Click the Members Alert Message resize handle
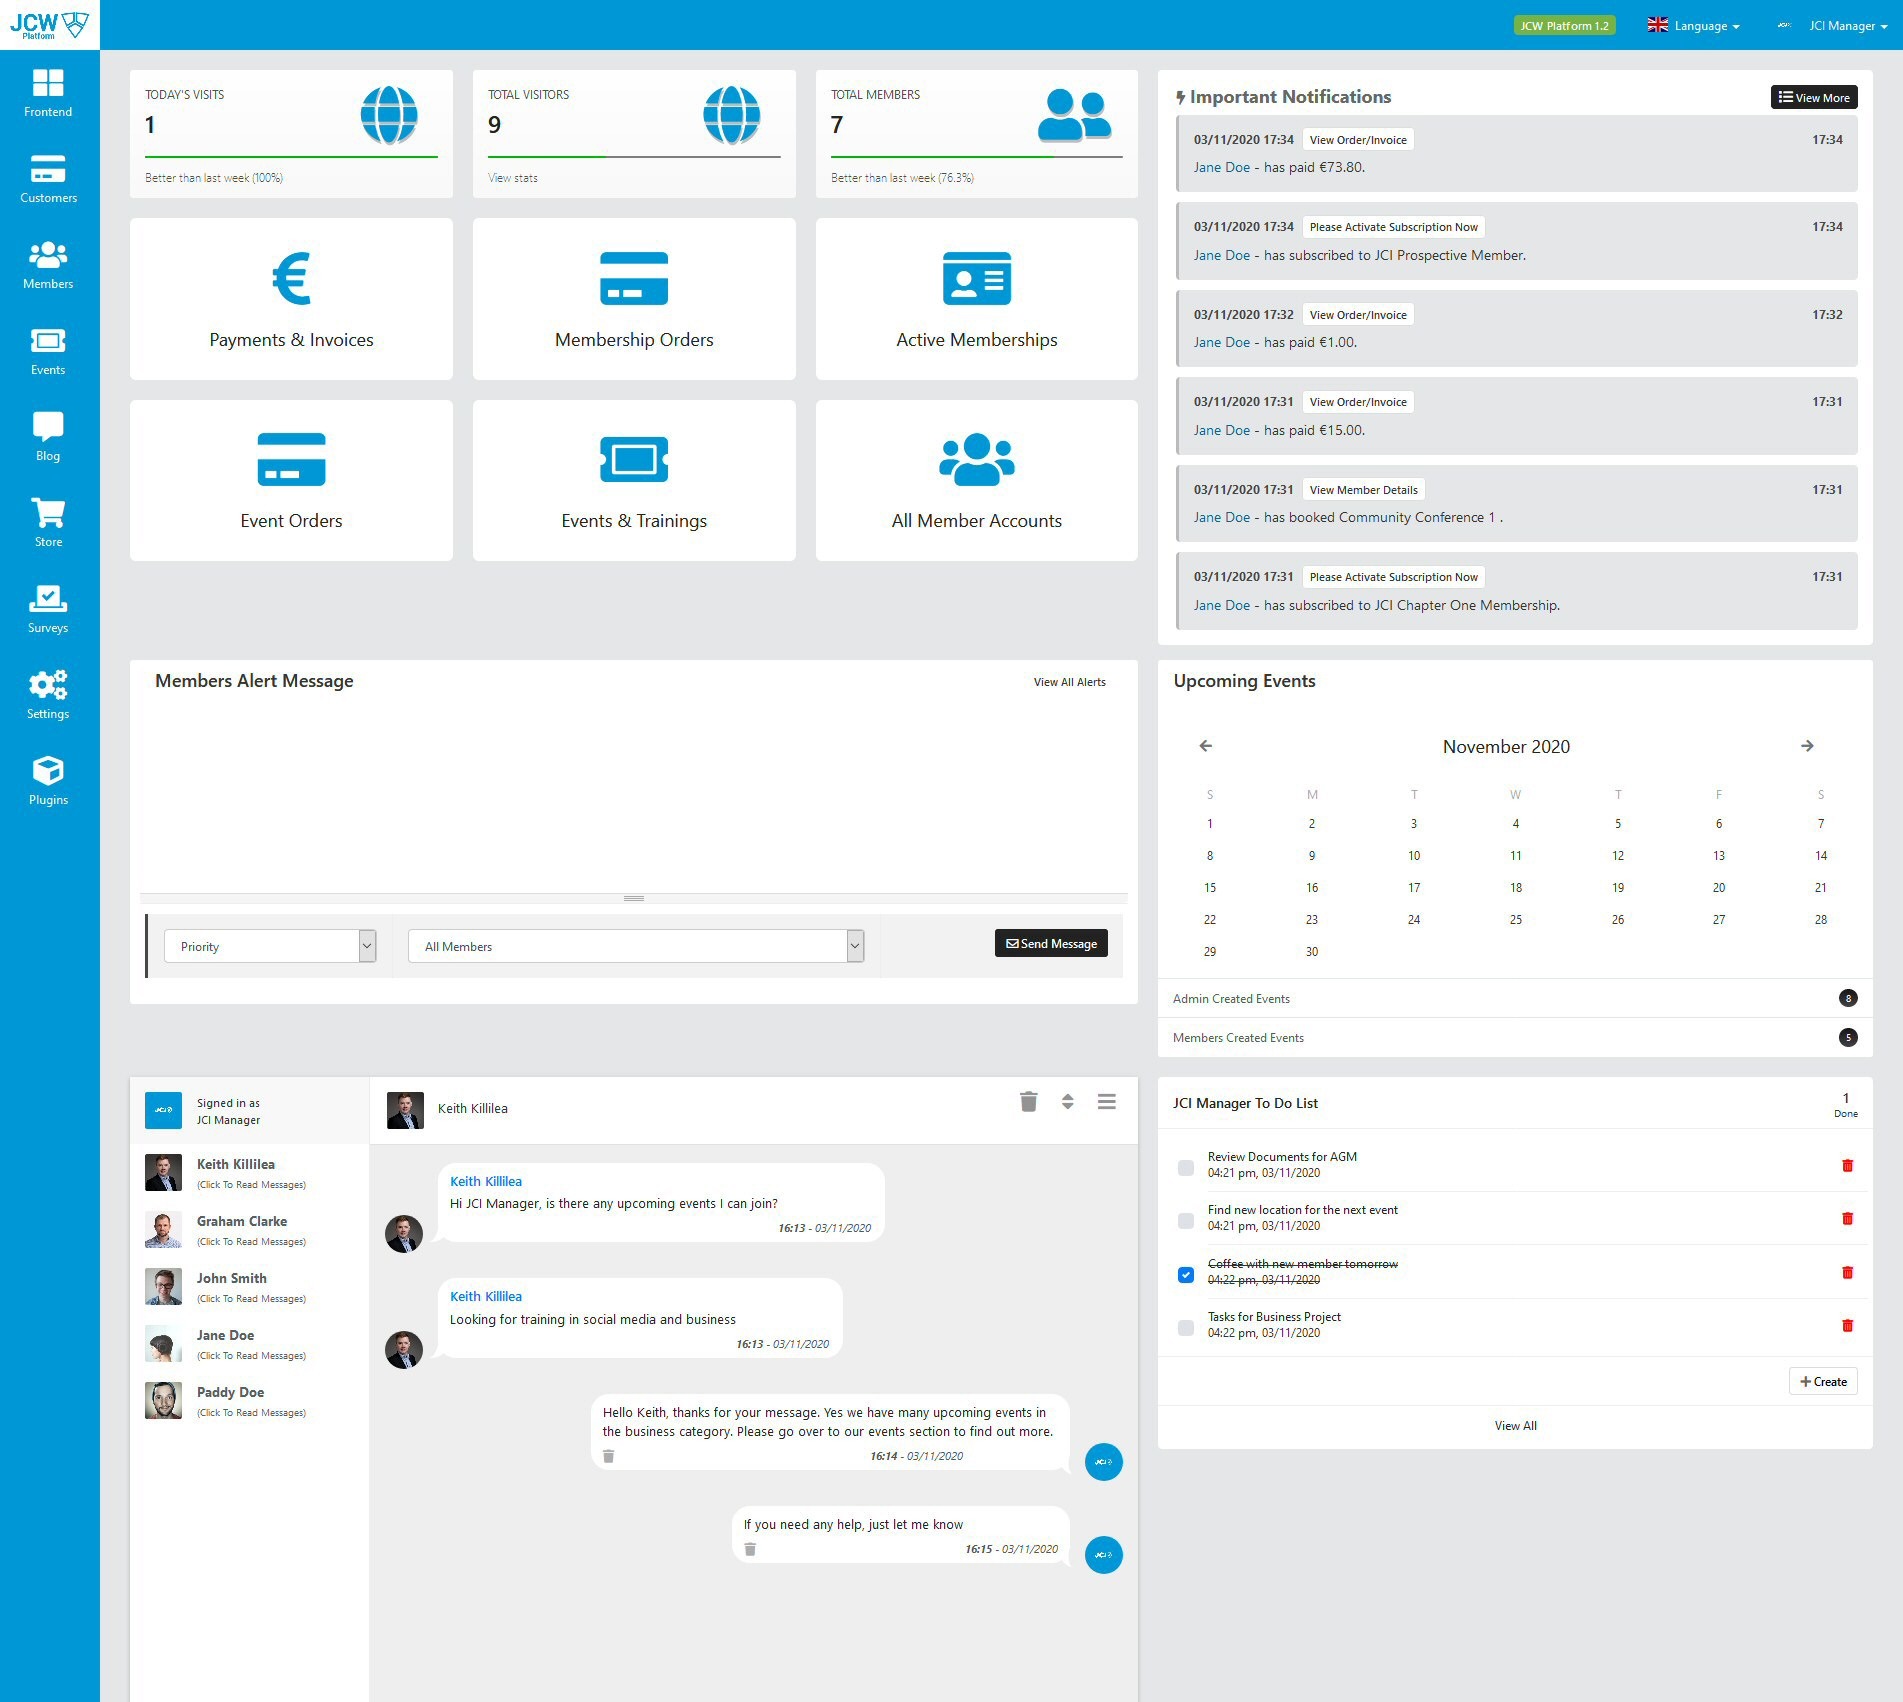 pyautogui.click(x=634, y=898)
